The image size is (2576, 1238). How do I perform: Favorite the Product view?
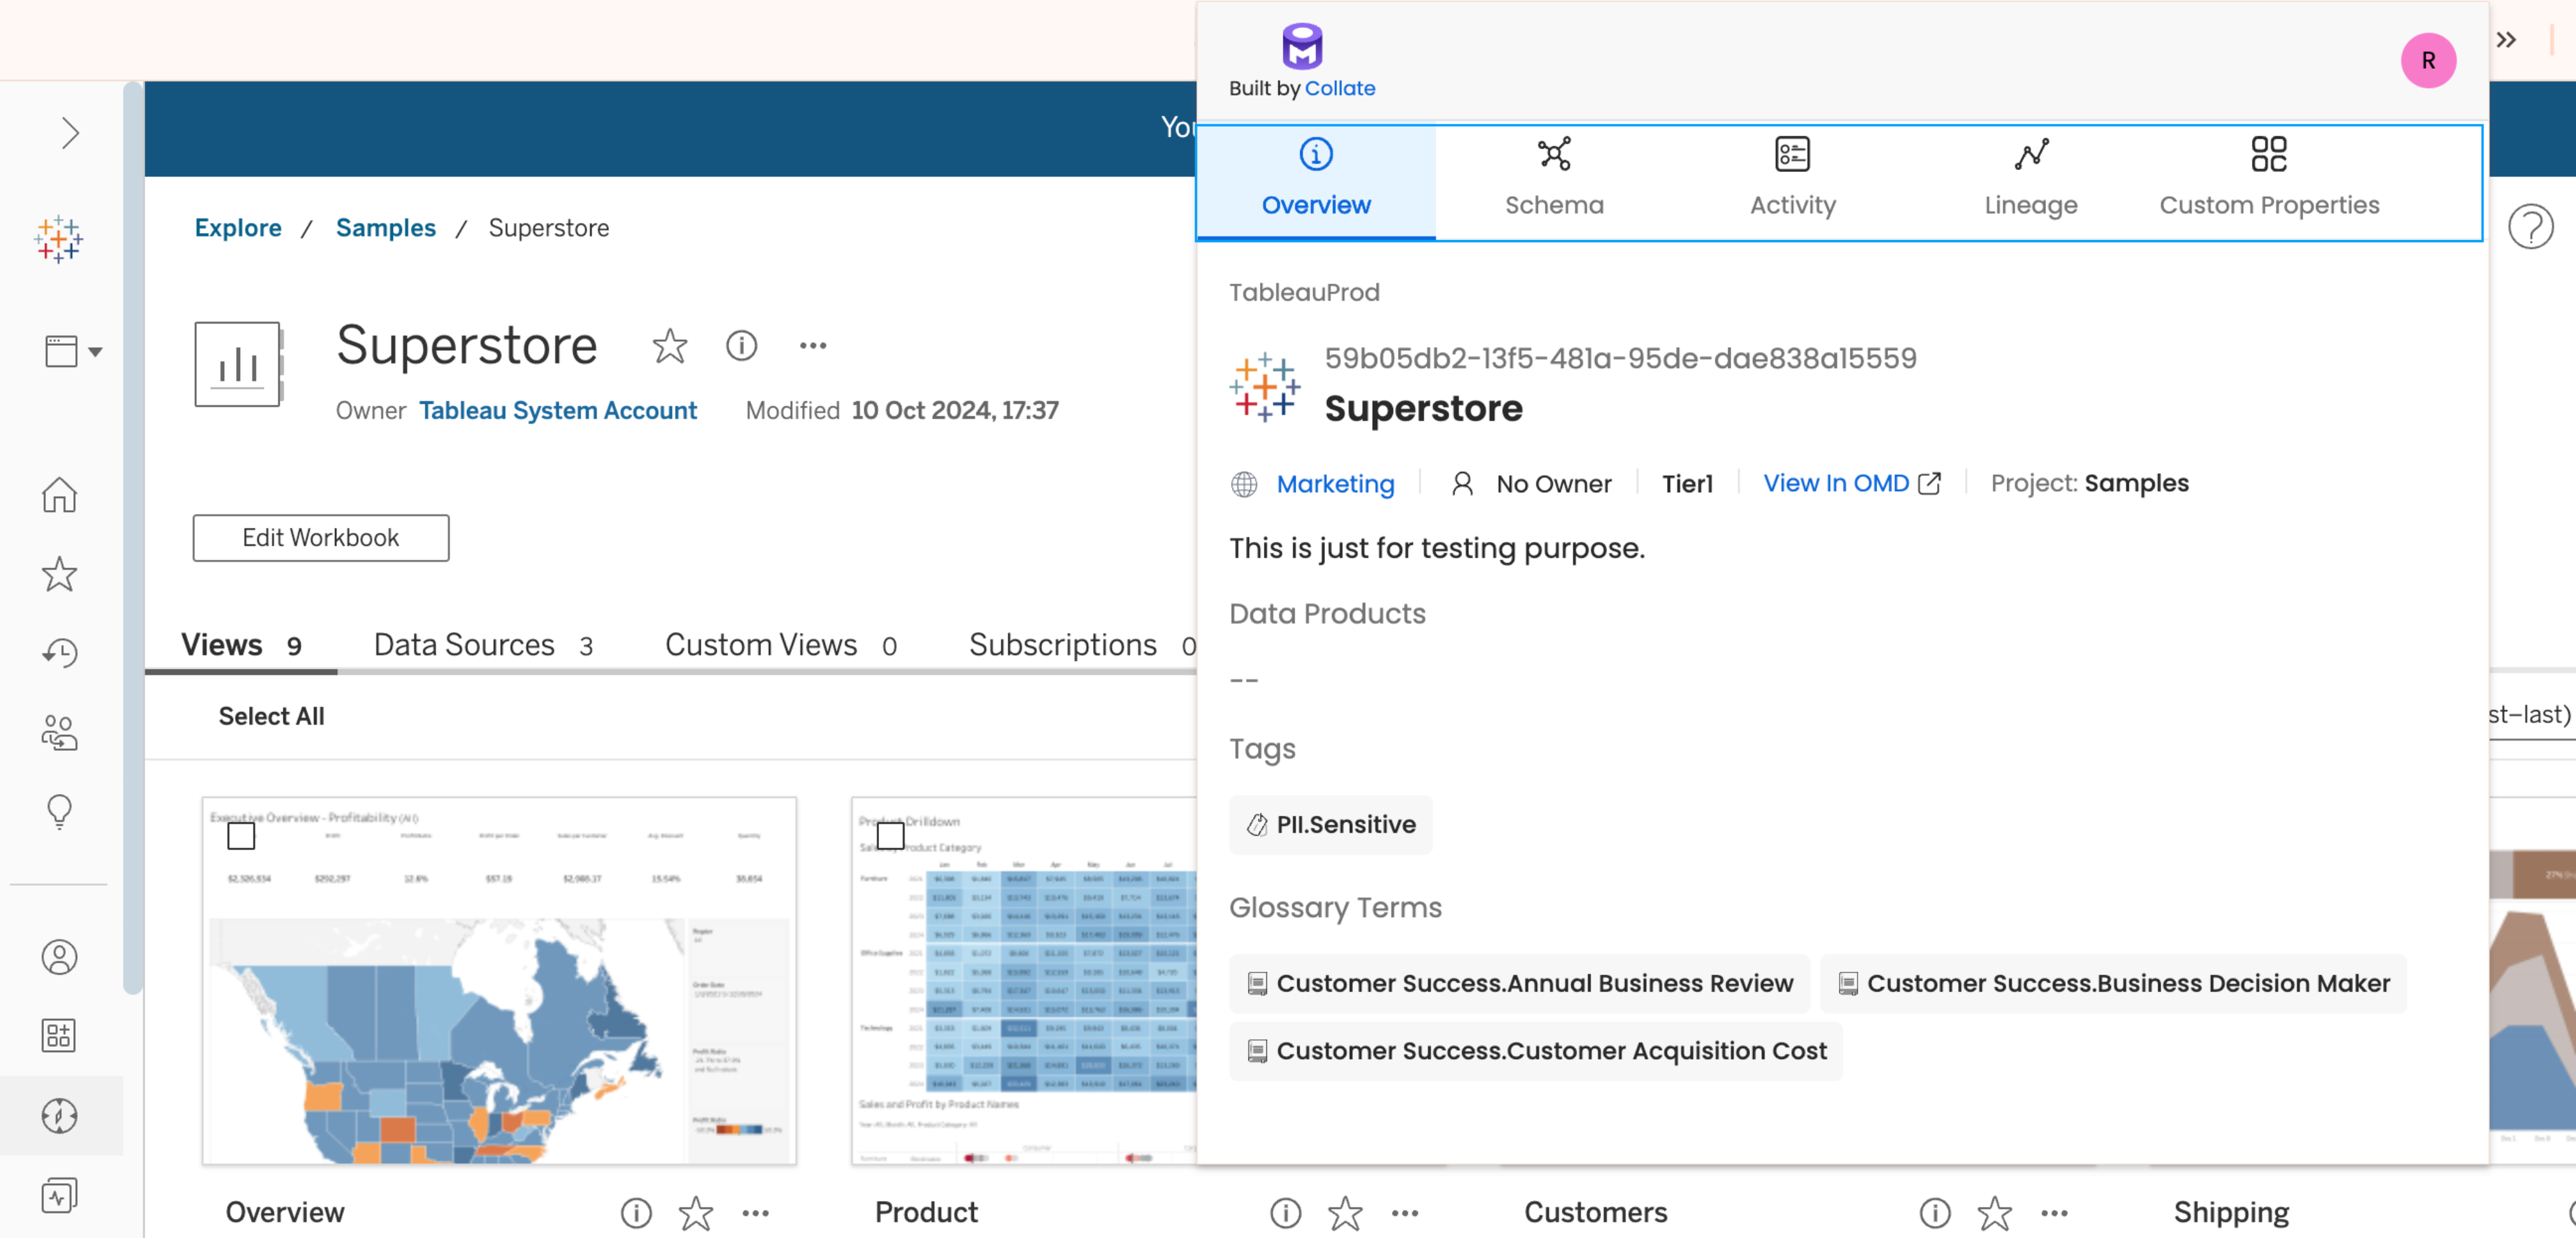pos(1345,1213)
